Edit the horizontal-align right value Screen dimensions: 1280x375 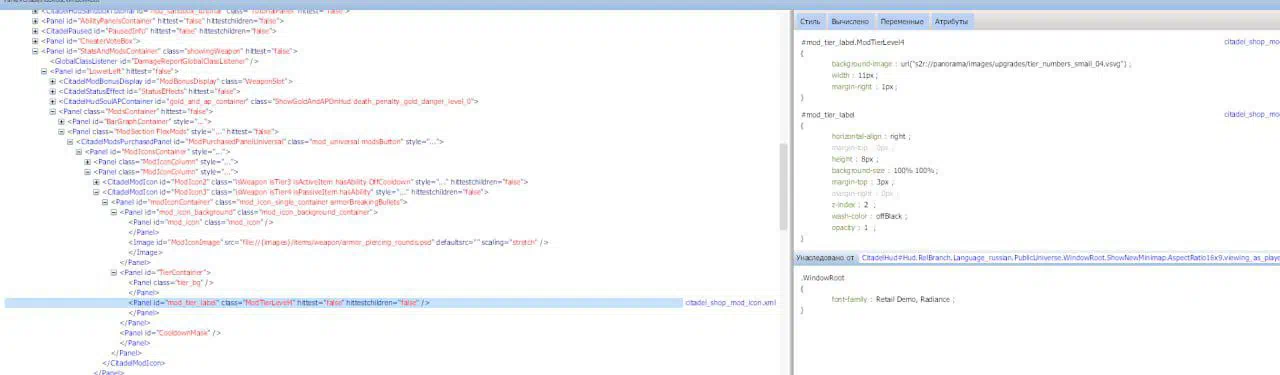pyautogui.click(x=898, y=136)
